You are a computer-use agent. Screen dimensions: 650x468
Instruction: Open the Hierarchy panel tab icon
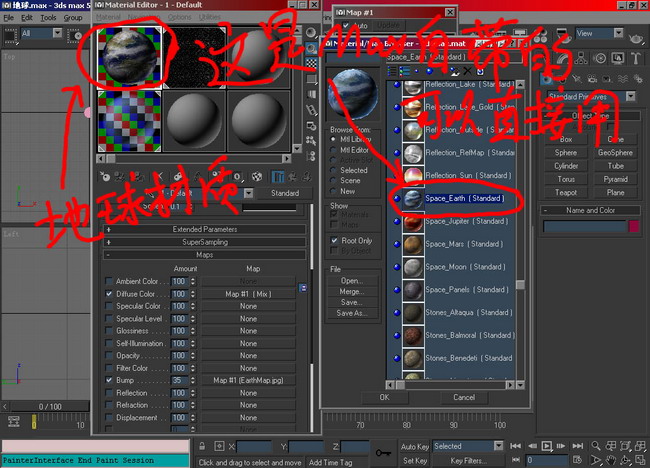point(581,58)
